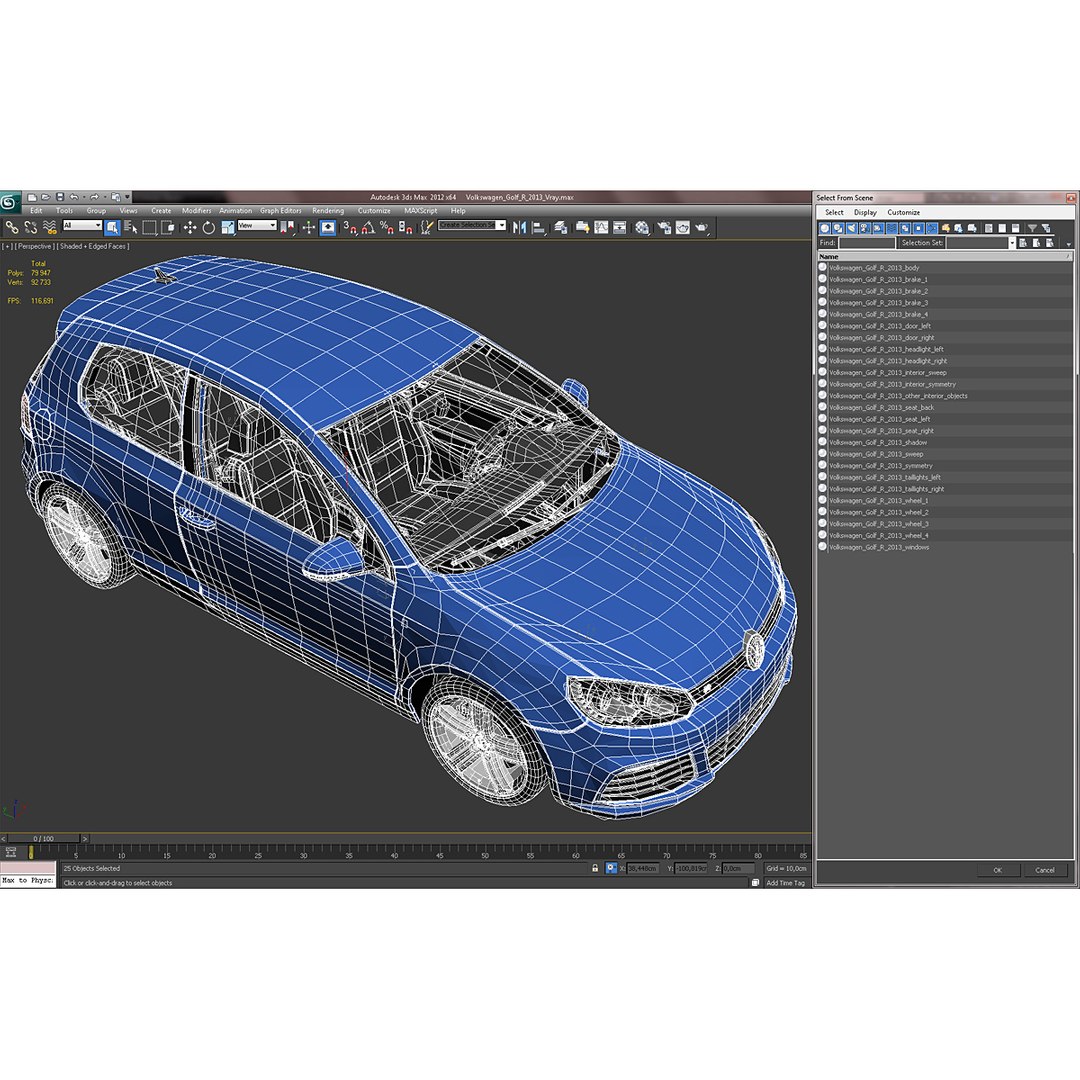Image resolution: width=1080 pixels, height=1080 pixels.
Task: Toggle Display Shapes filter in Select From Scene
Action: coord(838,228)
